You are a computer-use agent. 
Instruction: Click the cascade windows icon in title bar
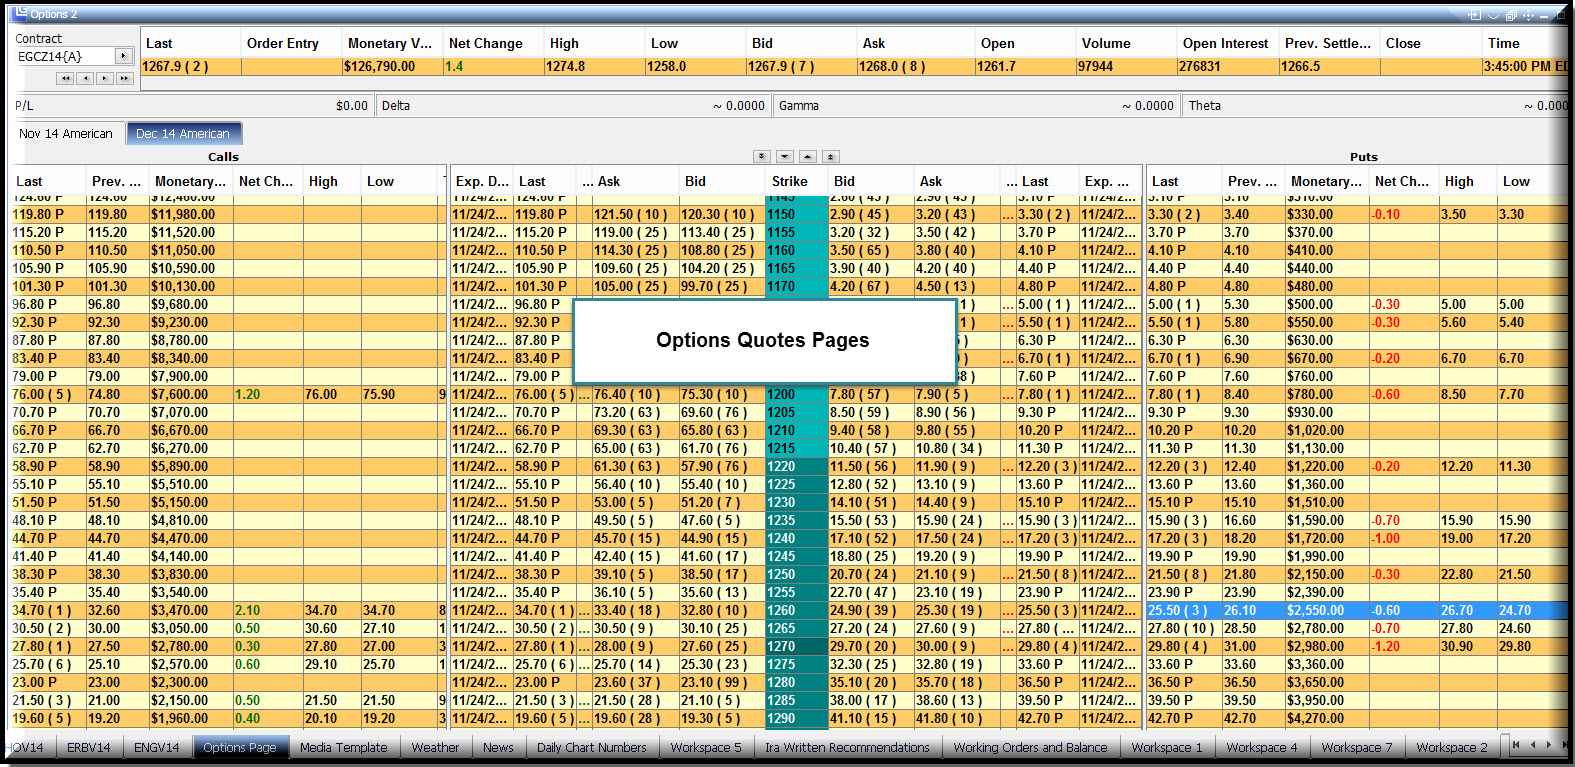(1511, 15)
